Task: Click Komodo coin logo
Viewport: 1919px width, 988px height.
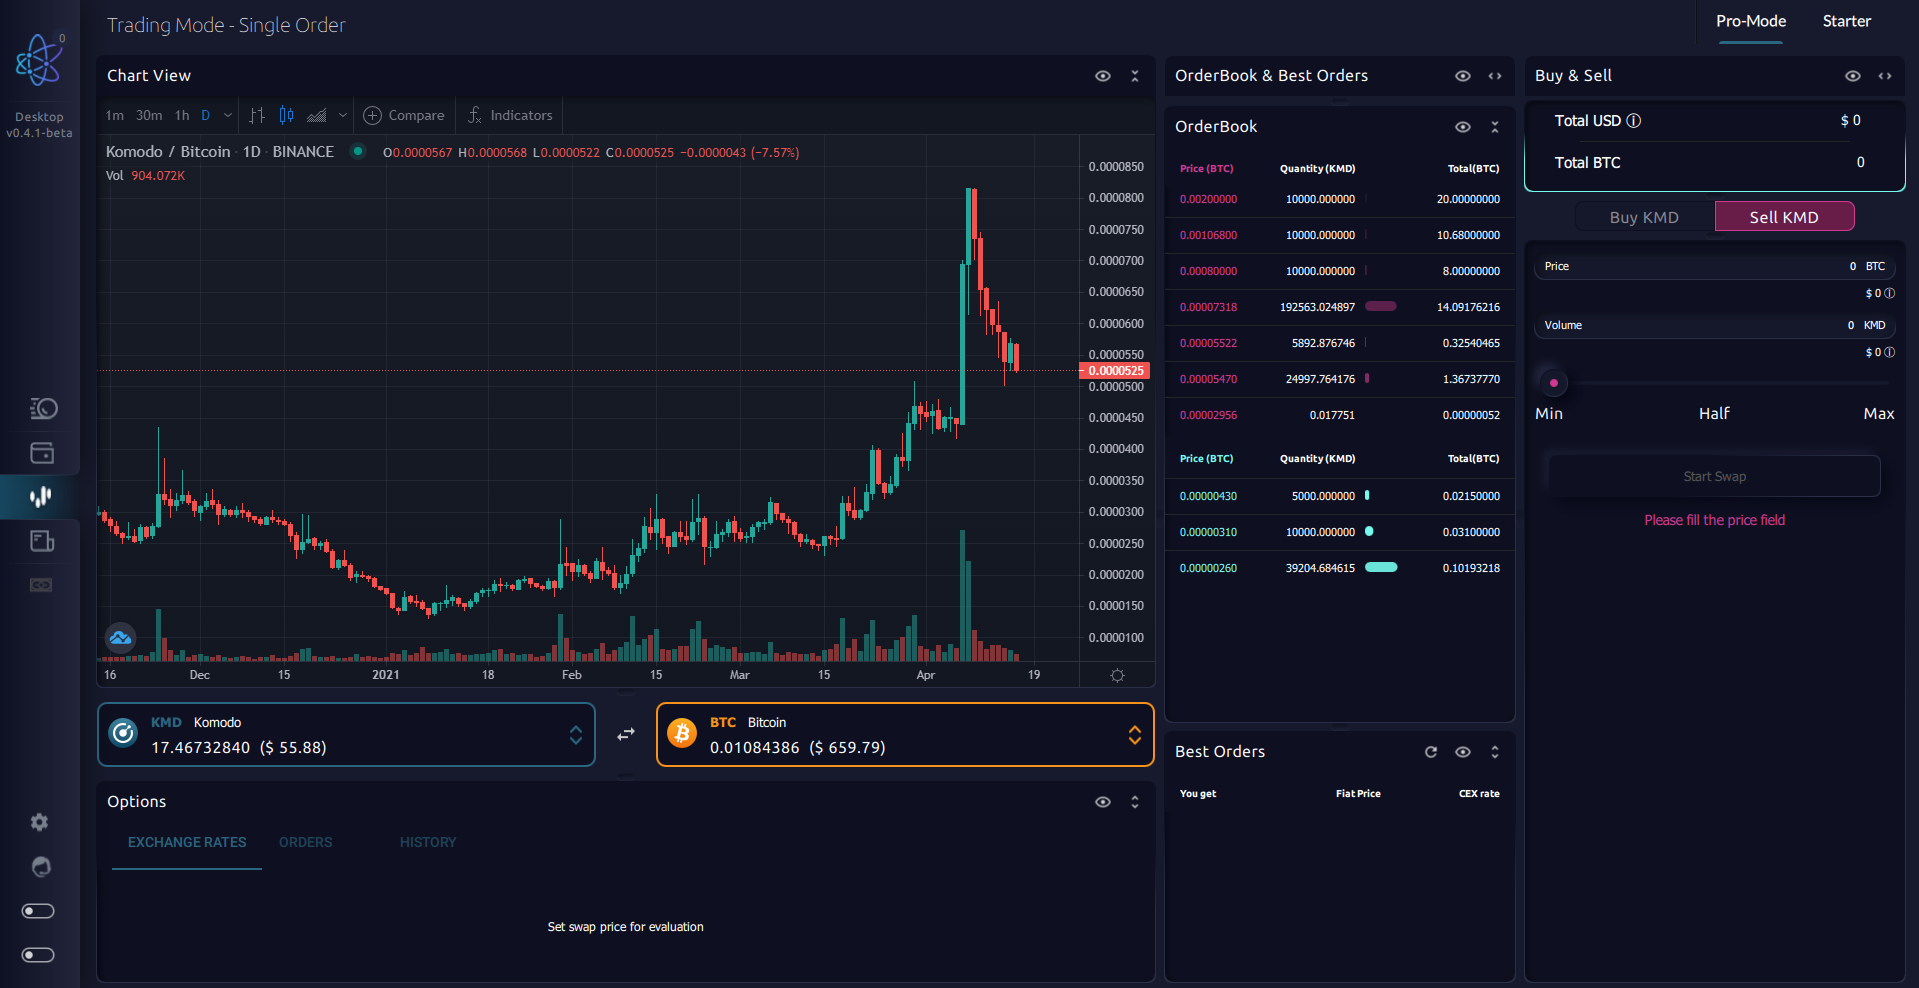Action: pos(123,733)
